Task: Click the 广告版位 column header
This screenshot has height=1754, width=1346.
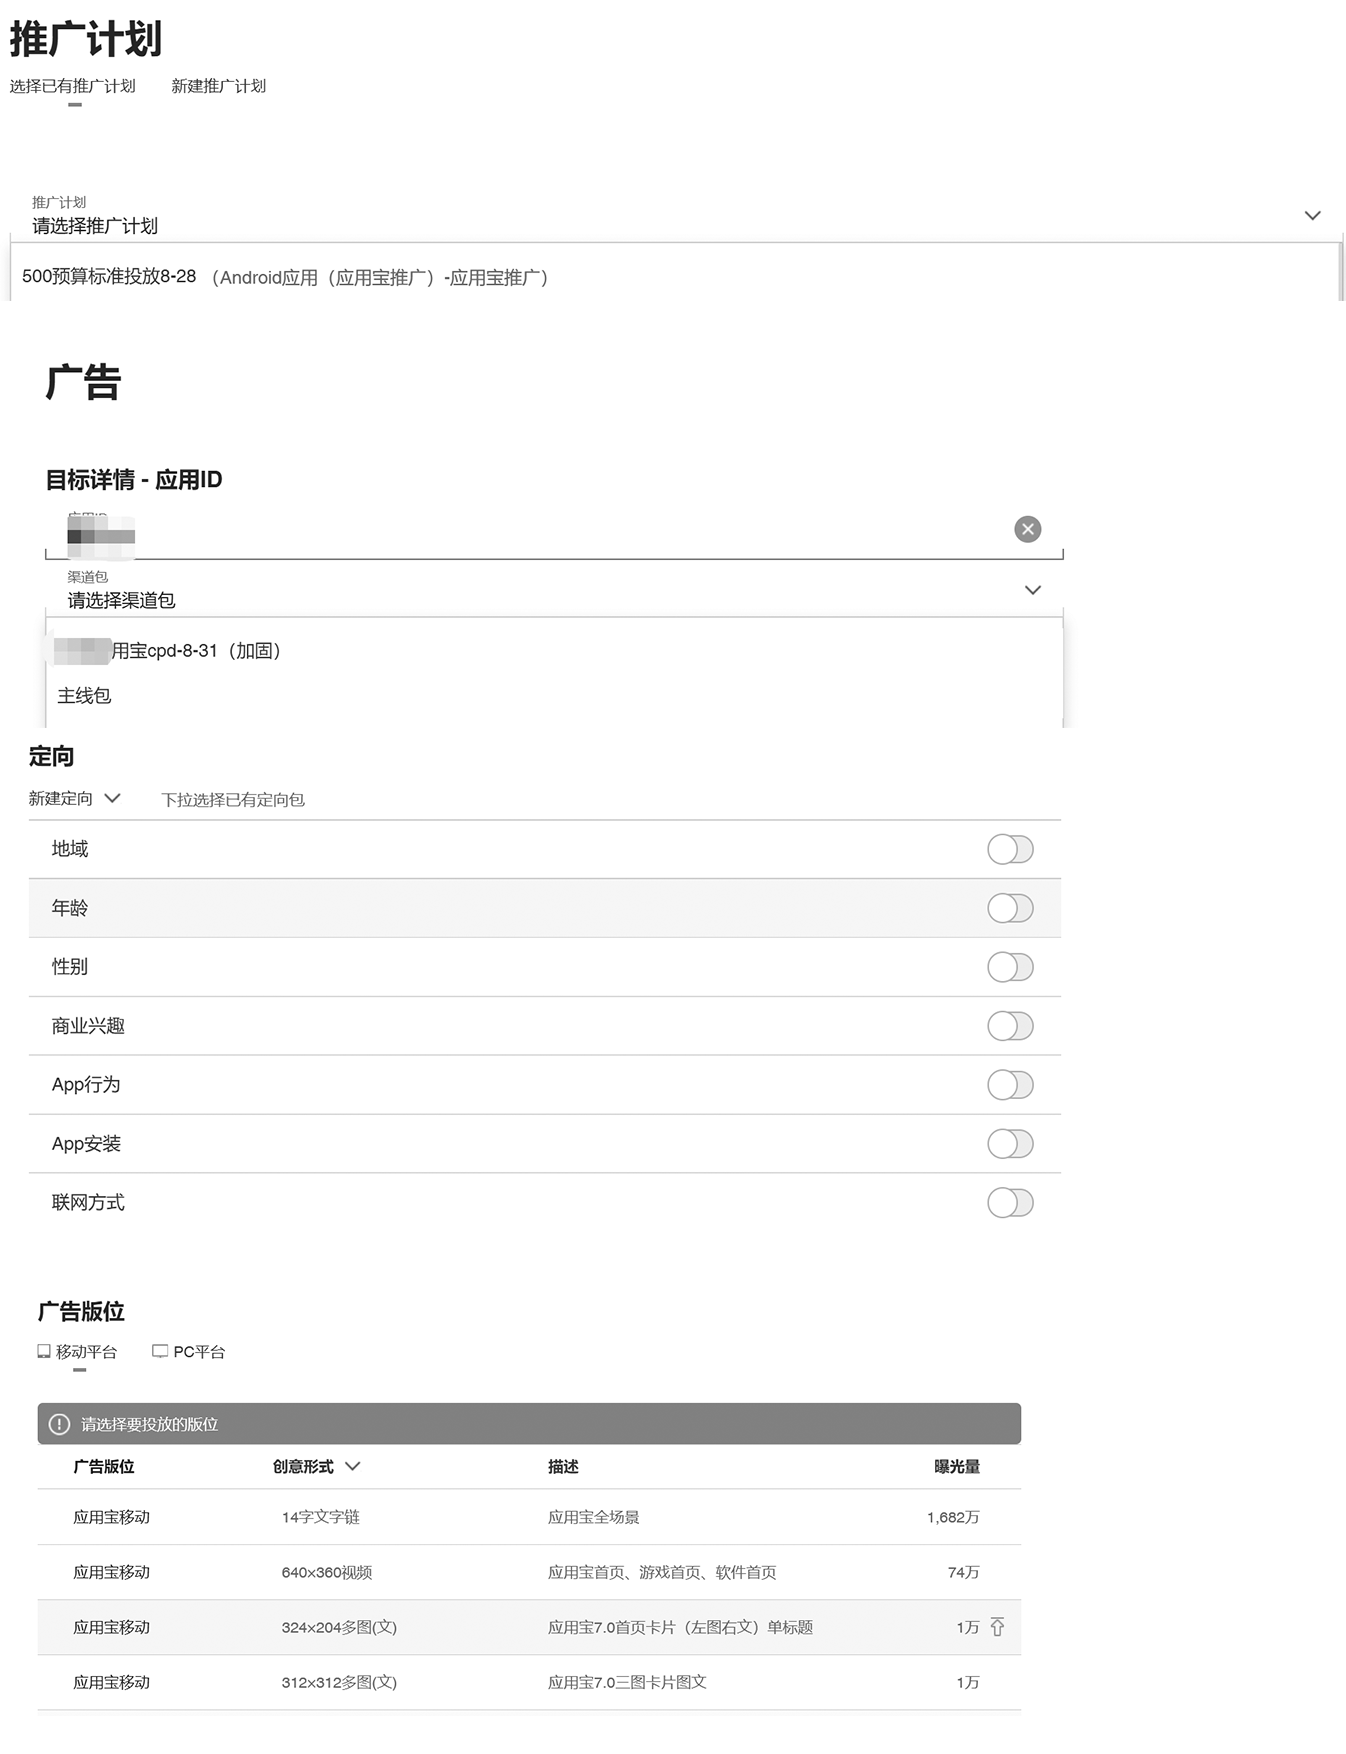Action: click(104, 1466)
